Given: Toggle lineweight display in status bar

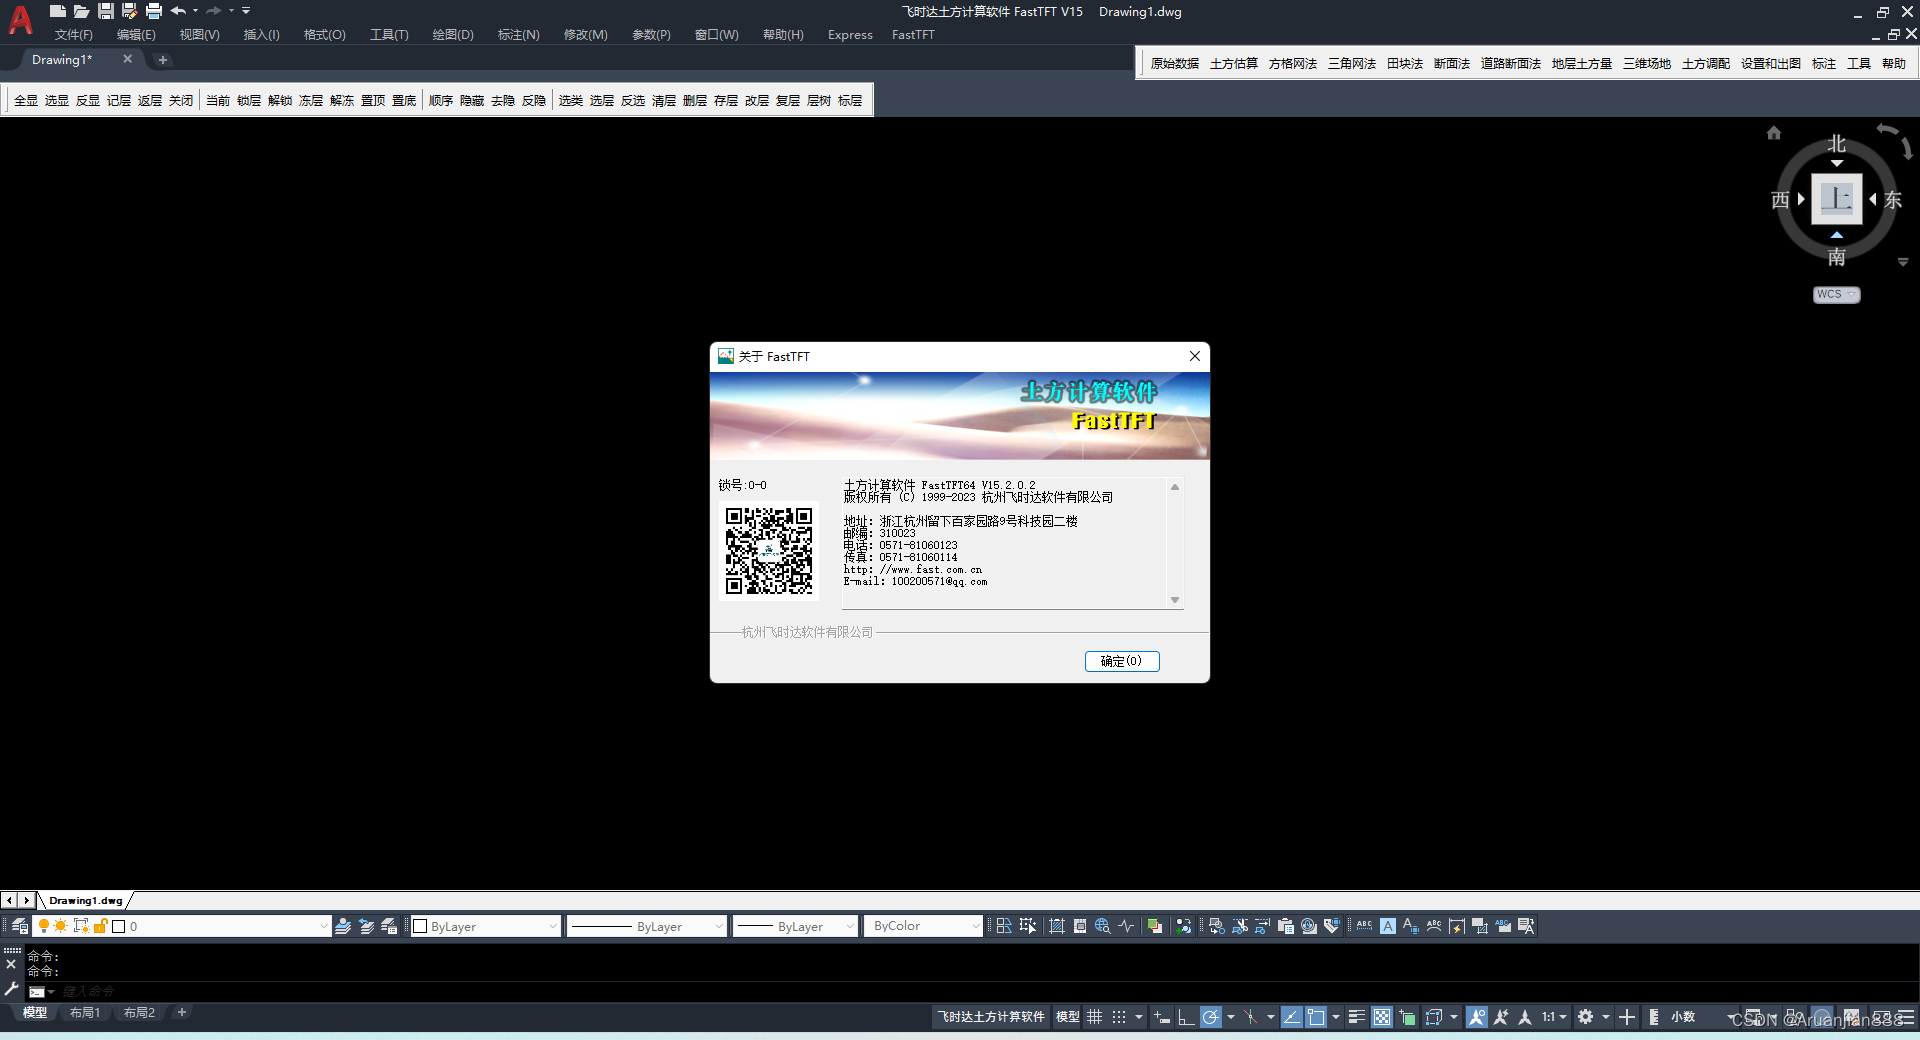Looking at the screenshot, I should (1356, 1017).
